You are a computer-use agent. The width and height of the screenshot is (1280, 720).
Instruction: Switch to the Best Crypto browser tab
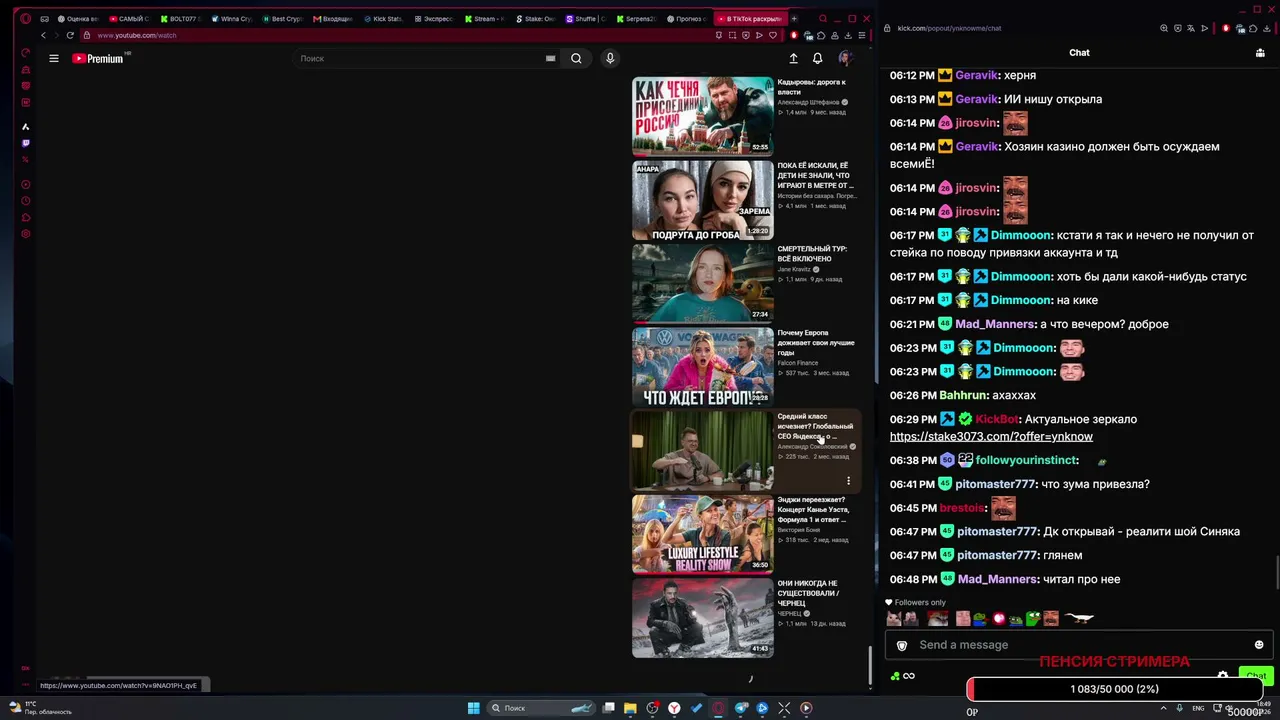pos(282,19)
